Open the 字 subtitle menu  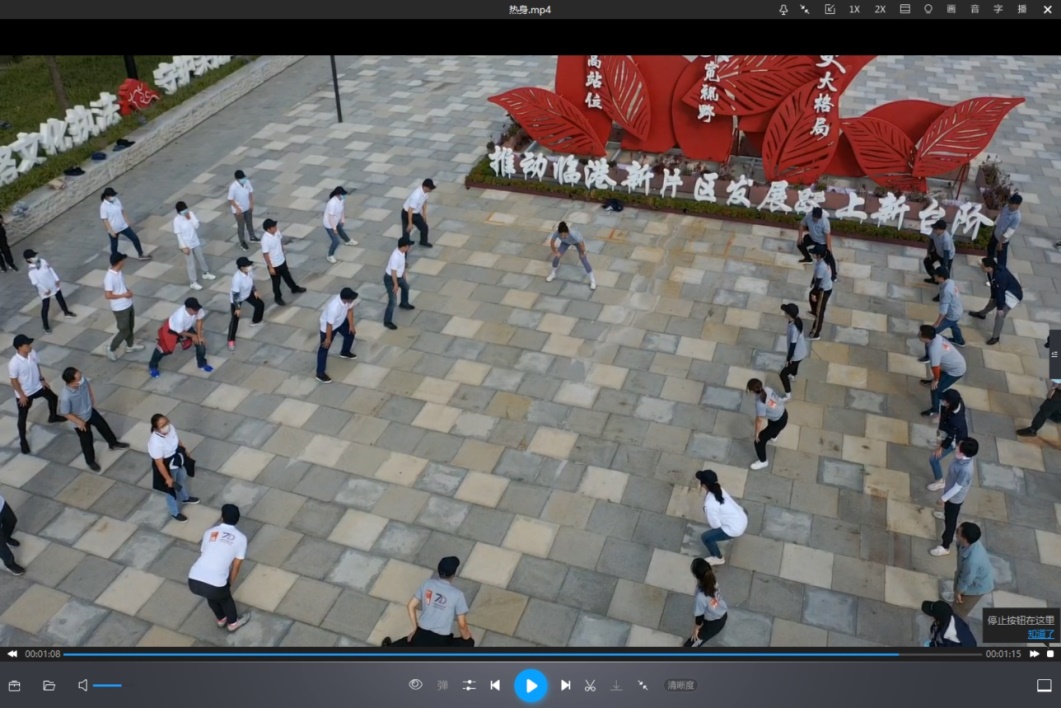pos(998,9)
